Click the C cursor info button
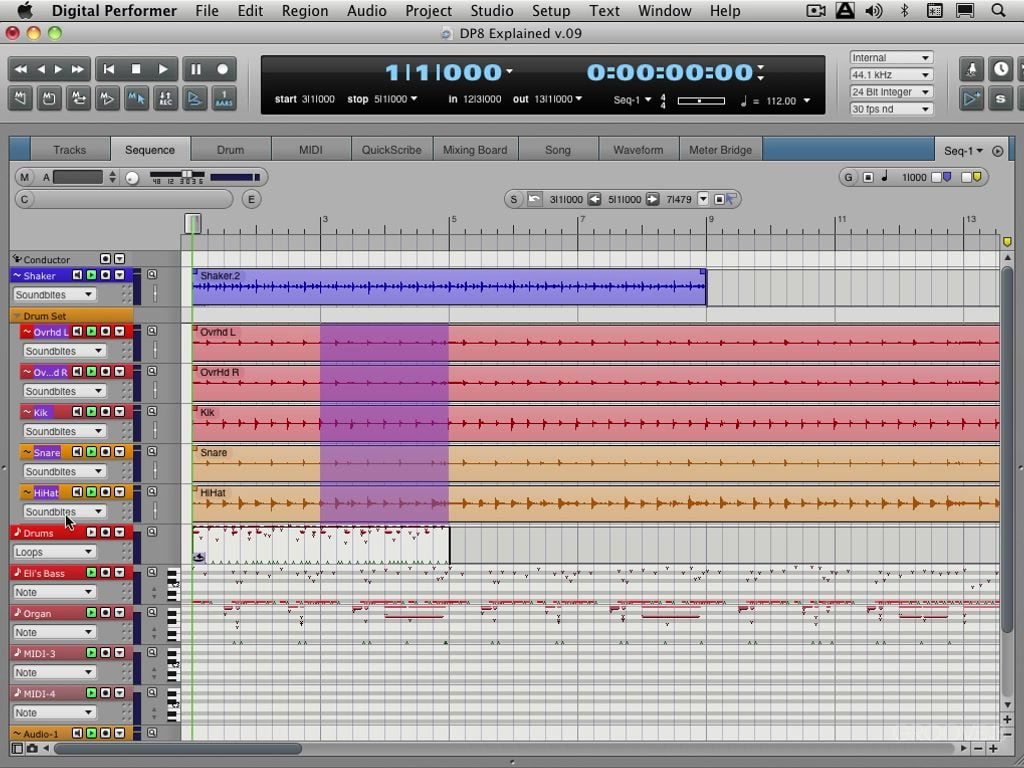This screenshot has width=1024, height=768. (x=25, y=199)
